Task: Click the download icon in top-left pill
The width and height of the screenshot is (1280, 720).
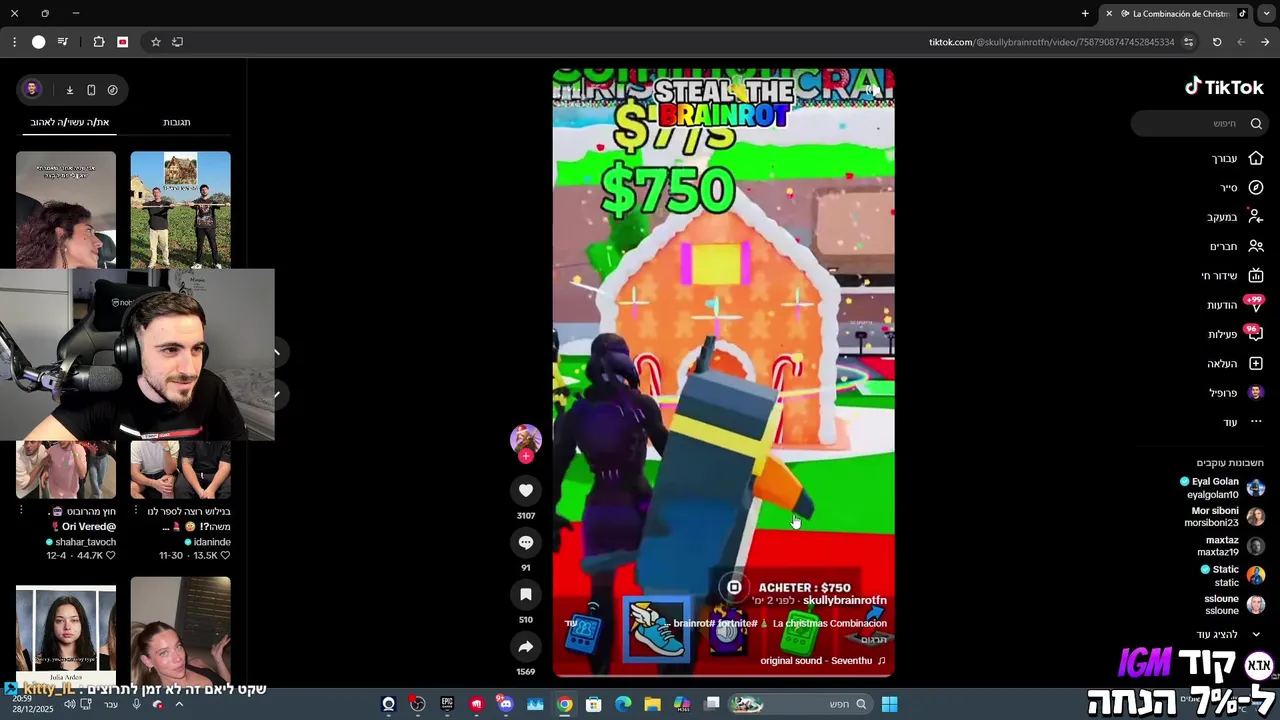Action: pos(70,90)
